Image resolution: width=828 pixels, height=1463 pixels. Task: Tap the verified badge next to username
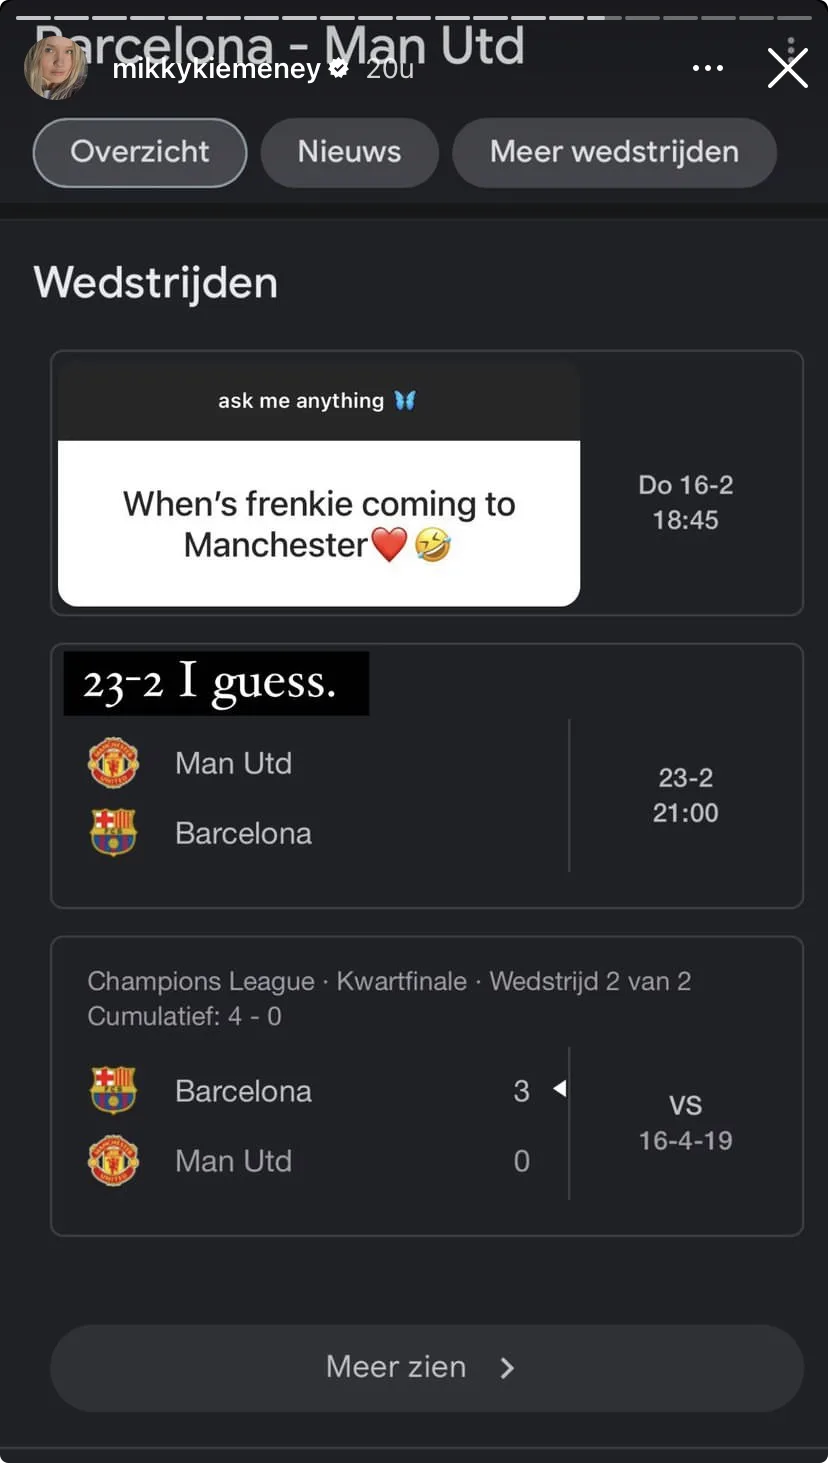tap(339, 69)
